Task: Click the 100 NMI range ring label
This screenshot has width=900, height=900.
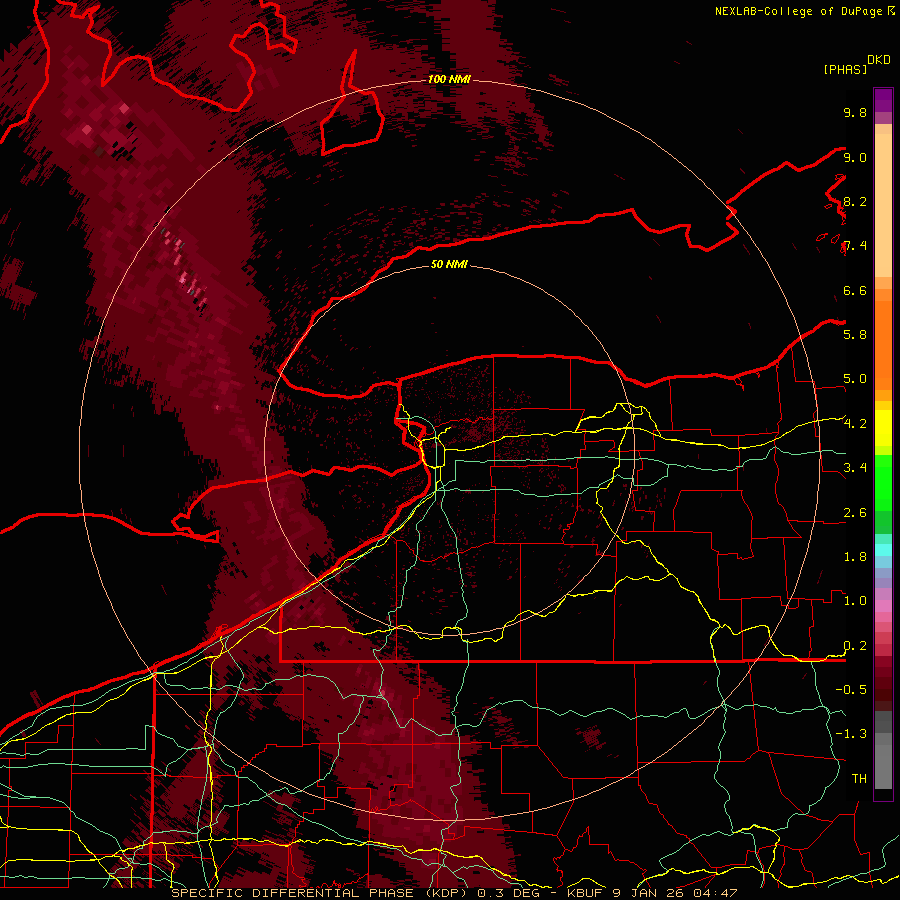Action: [449, 79]
